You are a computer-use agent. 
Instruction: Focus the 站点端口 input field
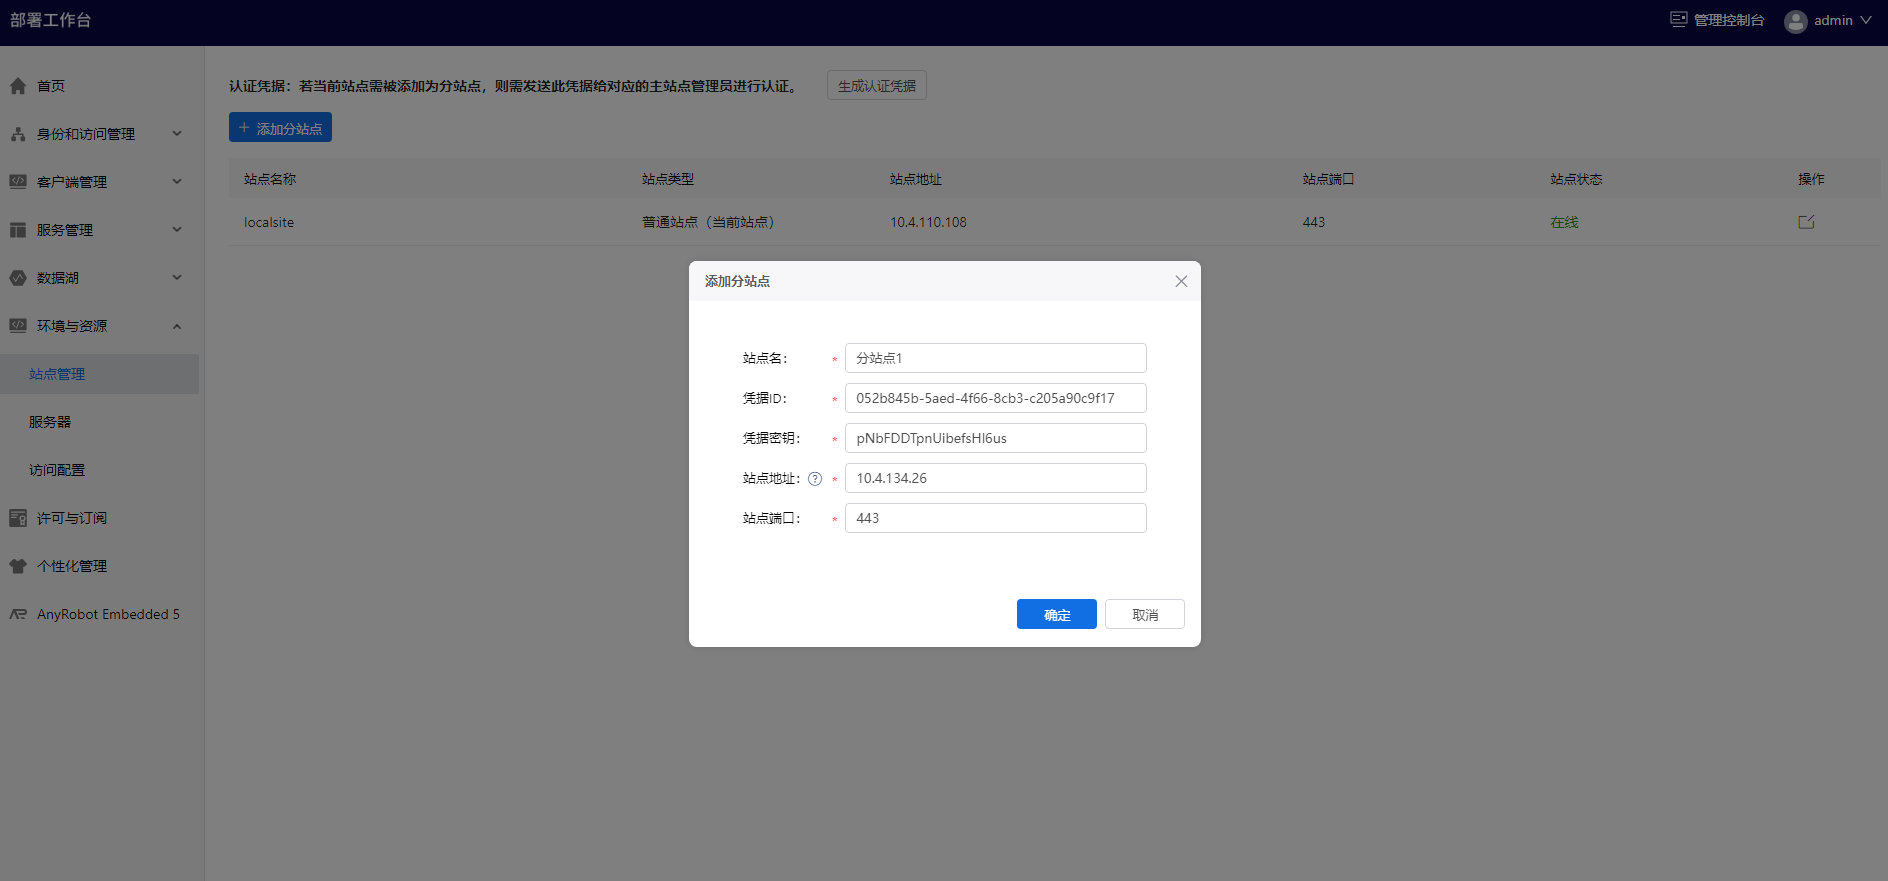tap(996, 518)
